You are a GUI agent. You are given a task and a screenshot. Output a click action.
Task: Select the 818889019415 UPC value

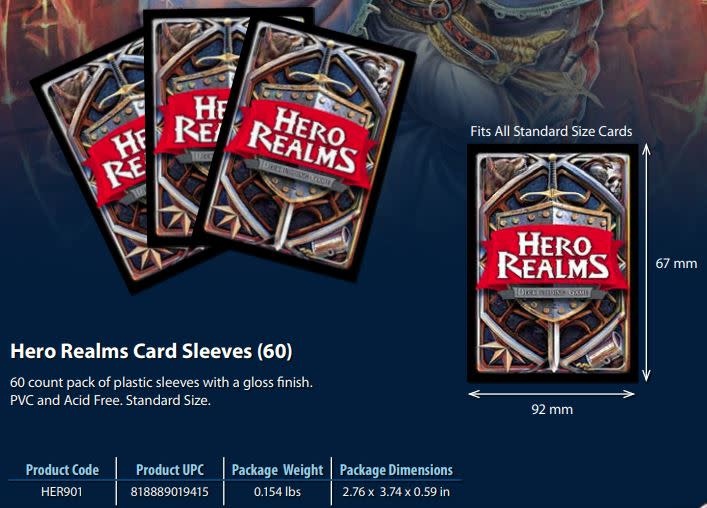170,491
